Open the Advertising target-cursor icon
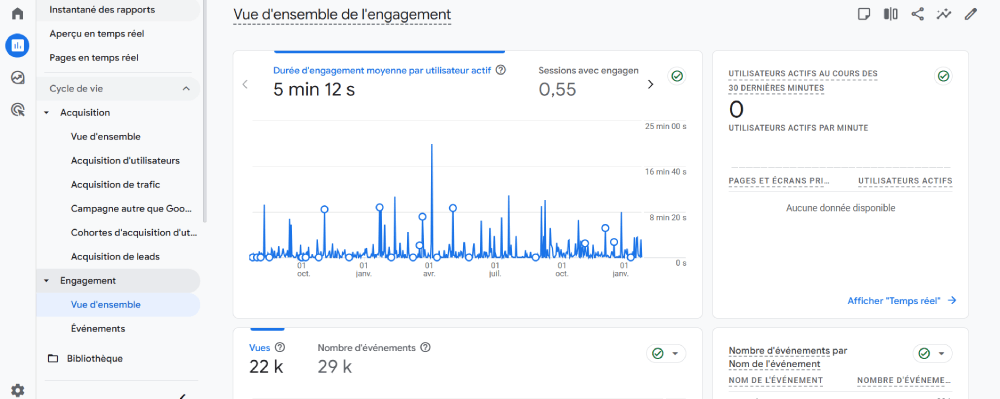1000x399 pixels. [x=17, y=110]
